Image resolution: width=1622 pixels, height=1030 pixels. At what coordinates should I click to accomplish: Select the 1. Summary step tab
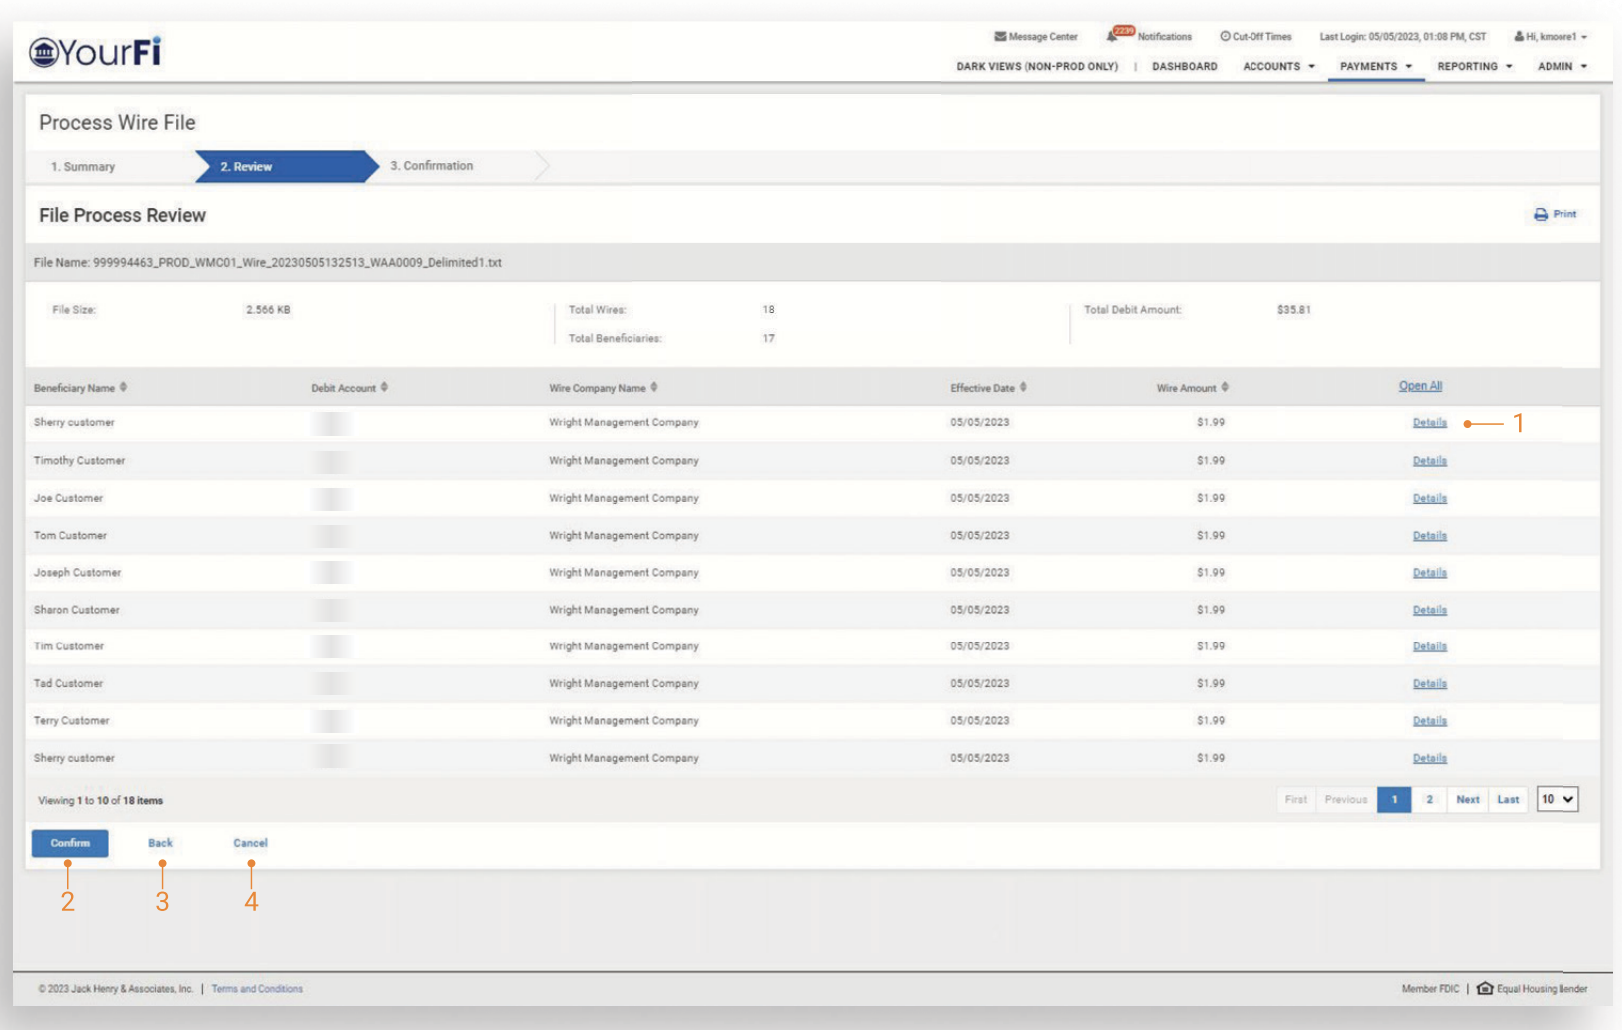(84, 167)
